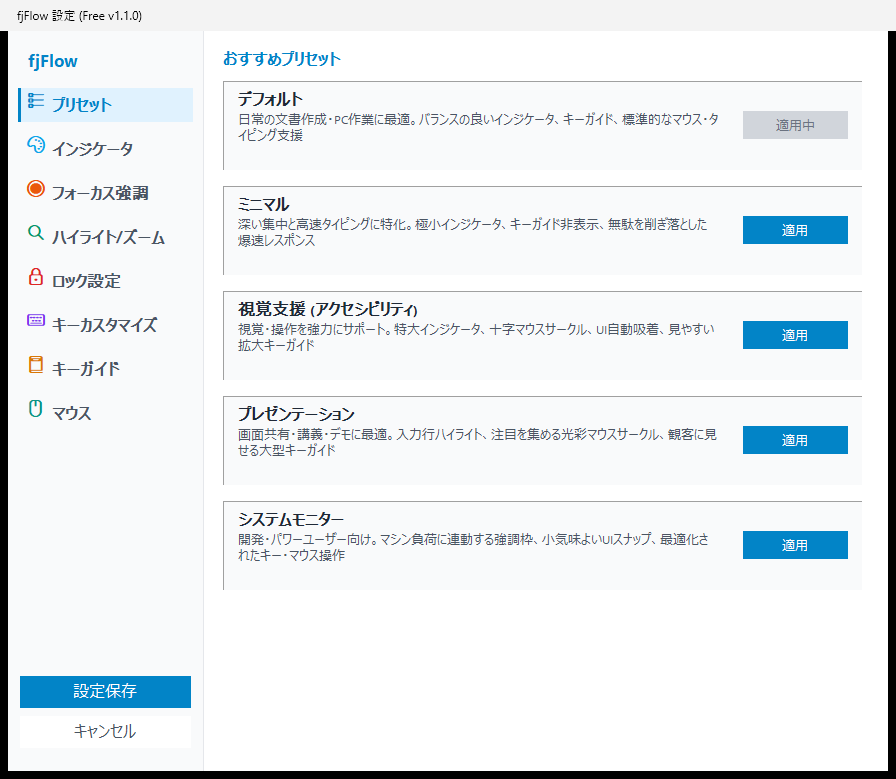Viewport: 896px width, 779px height.
Task: Click the インジケータ palette icon
Action: coord(35,145)
